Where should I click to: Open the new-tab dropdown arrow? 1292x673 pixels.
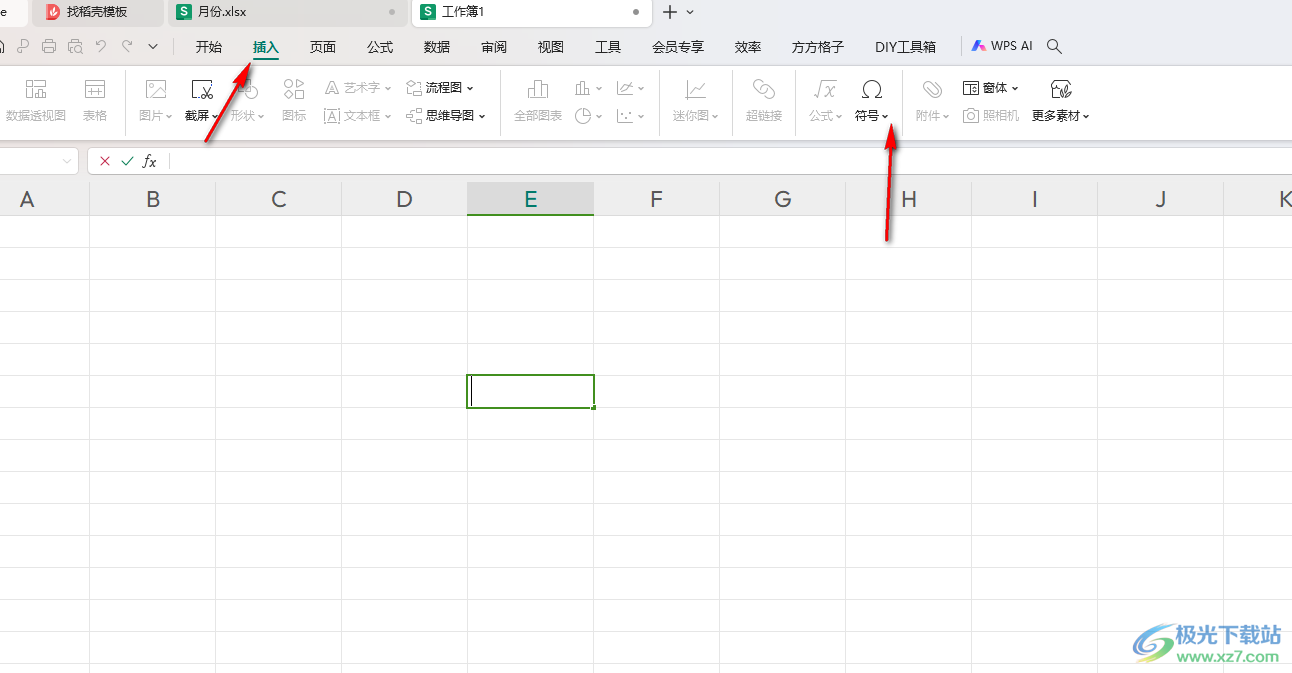[x=690, y=12]
